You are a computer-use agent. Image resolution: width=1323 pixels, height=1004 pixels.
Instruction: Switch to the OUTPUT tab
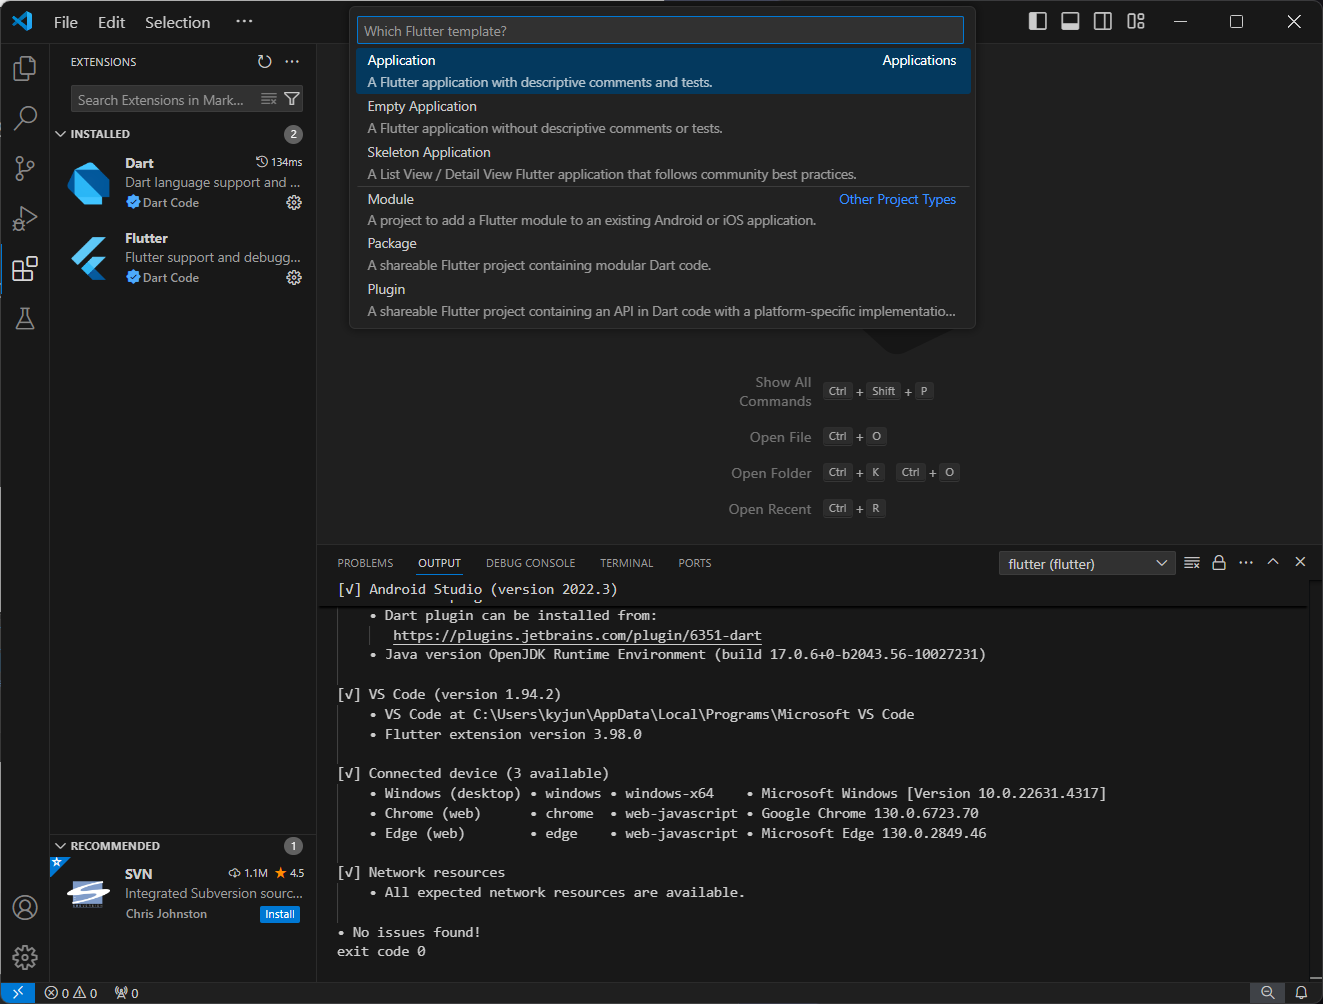pyautogui.click(x=439, y=563)
